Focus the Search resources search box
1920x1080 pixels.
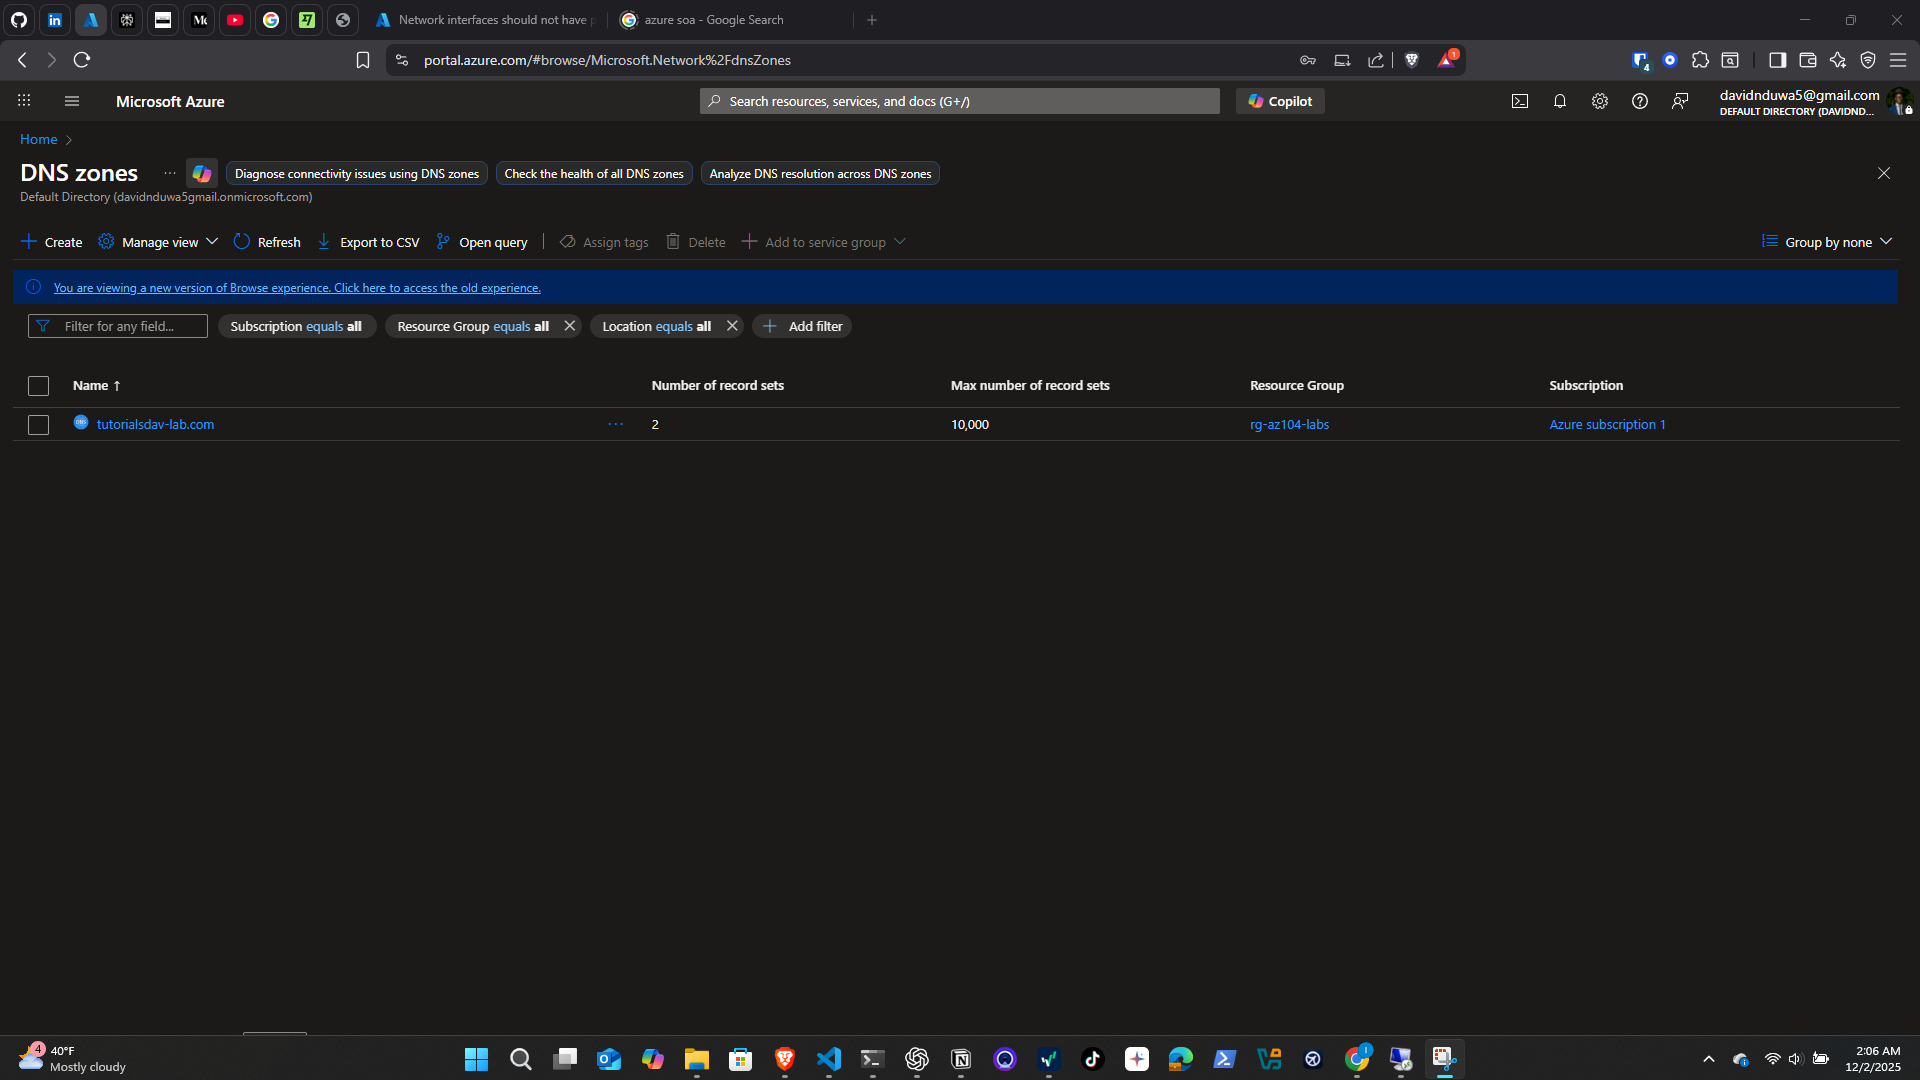click(x=960, y=101)
